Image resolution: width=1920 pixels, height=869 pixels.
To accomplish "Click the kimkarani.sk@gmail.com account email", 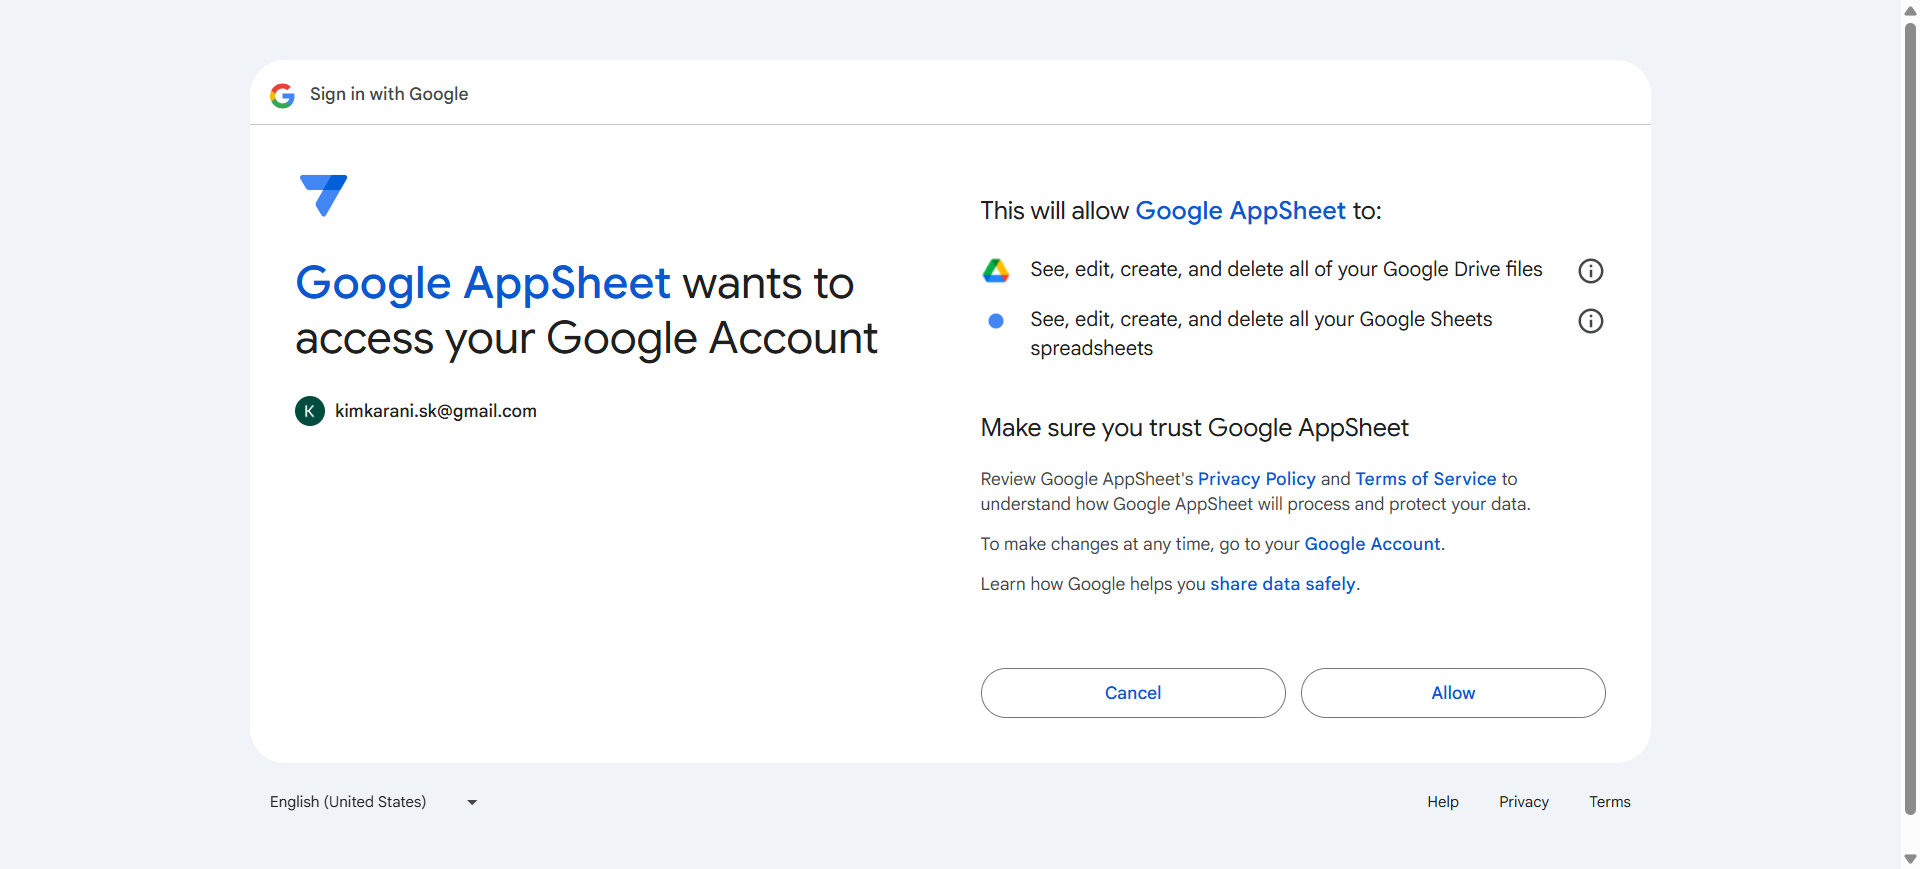I will click(436, 411).
